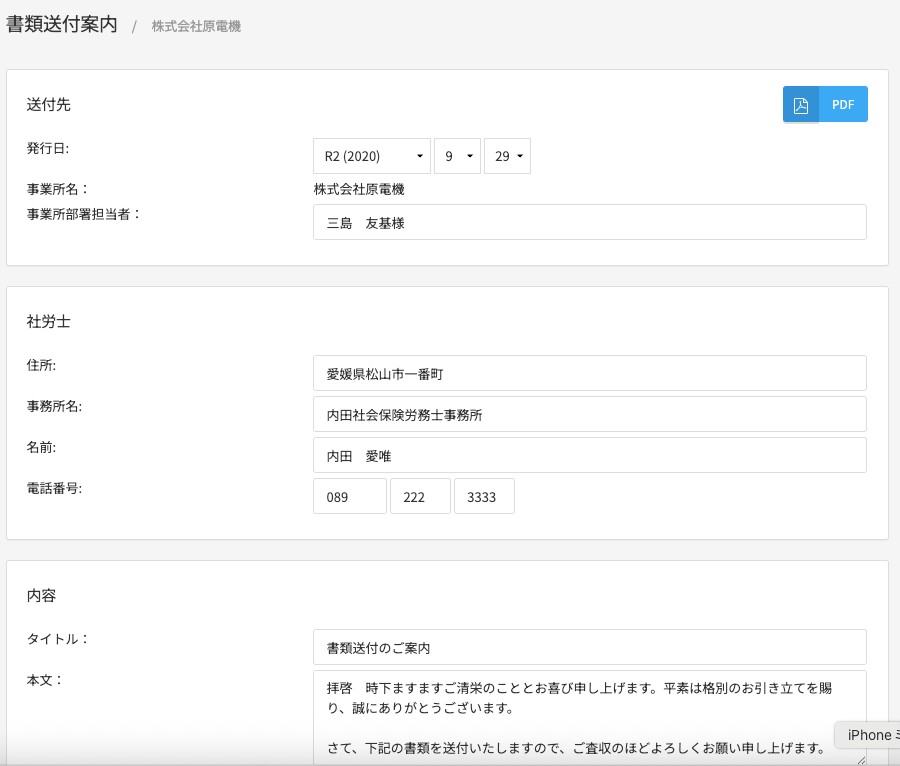Click the 株式会社原電機 breadcrumb
900x766 pixels.
click(196, 26)
